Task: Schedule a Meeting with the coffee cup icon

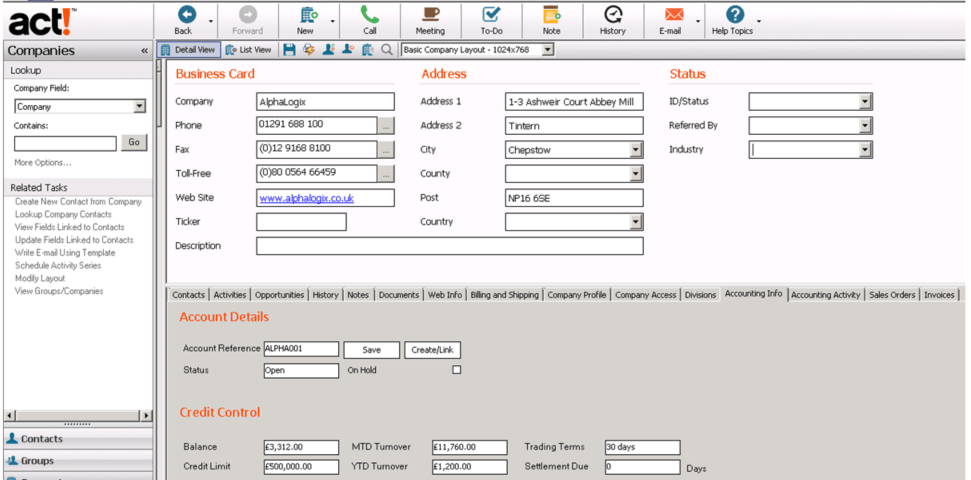Action: pyautogui.click(x=430, y=14)
